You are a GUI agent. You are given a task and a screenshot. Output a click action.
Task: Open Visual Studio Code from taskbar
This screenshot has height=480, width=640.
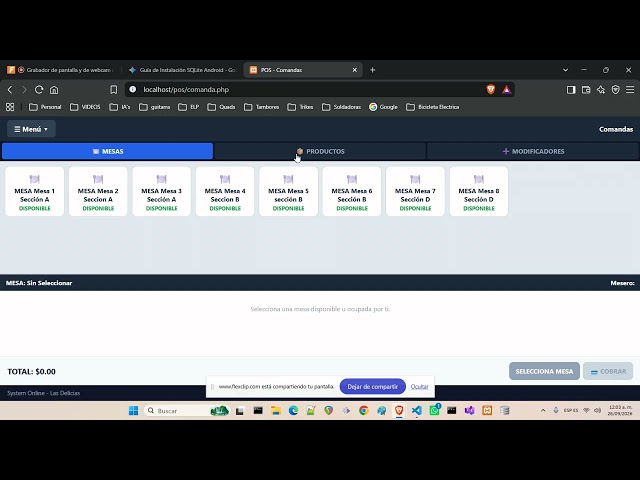[x=416, y=411]
